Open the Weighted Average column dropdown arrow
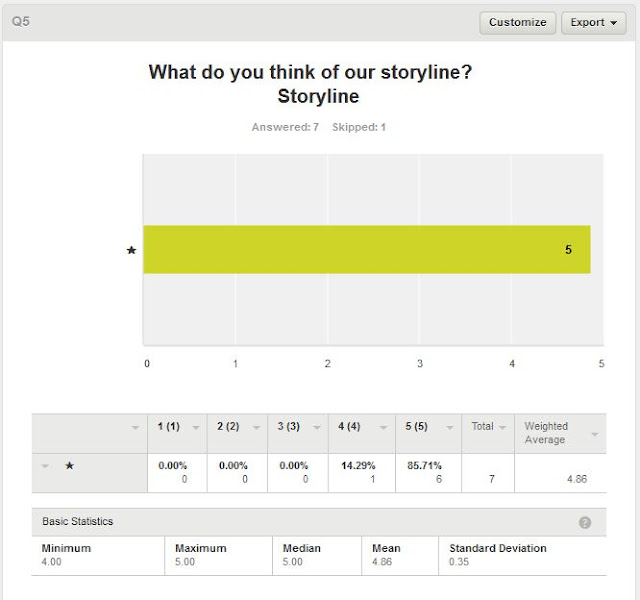 pos(595,434)
